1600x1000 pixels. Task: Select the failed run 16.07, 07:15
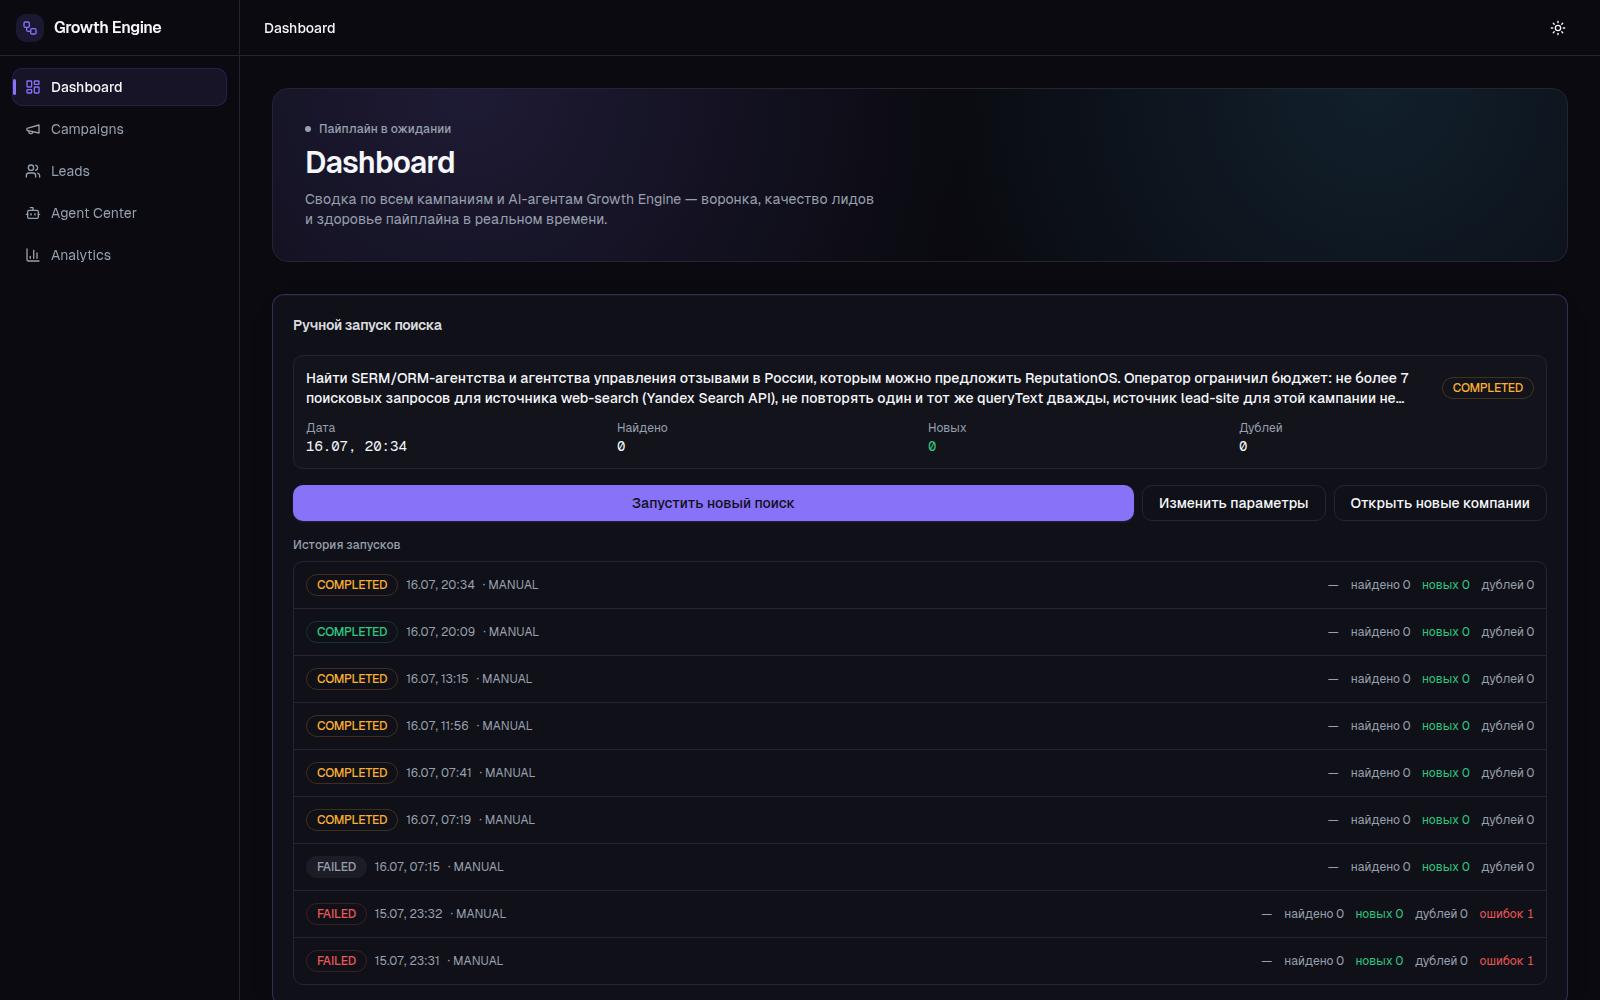(920, 867)
